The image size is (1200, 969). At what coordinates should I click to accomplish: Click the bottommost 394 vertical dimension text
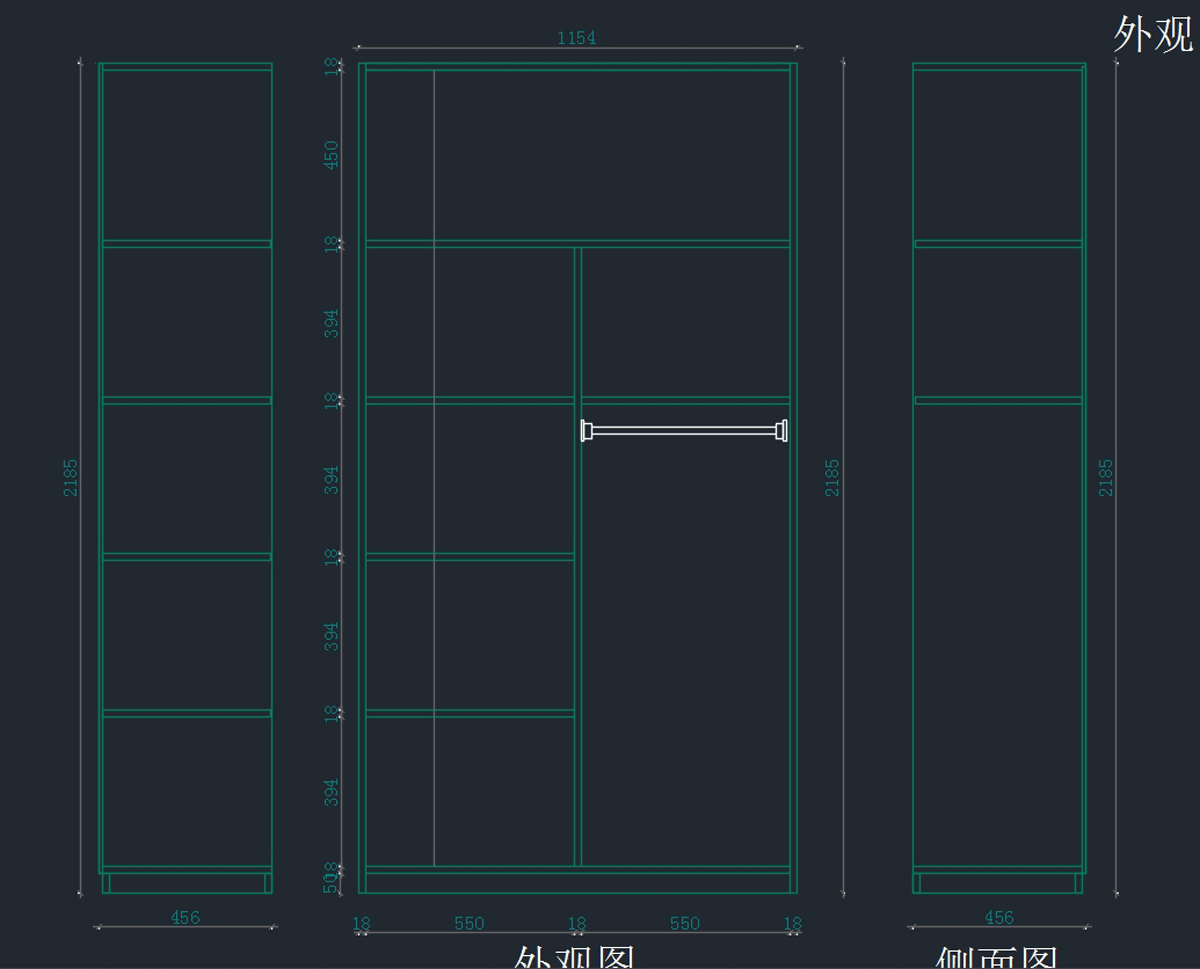331,792
